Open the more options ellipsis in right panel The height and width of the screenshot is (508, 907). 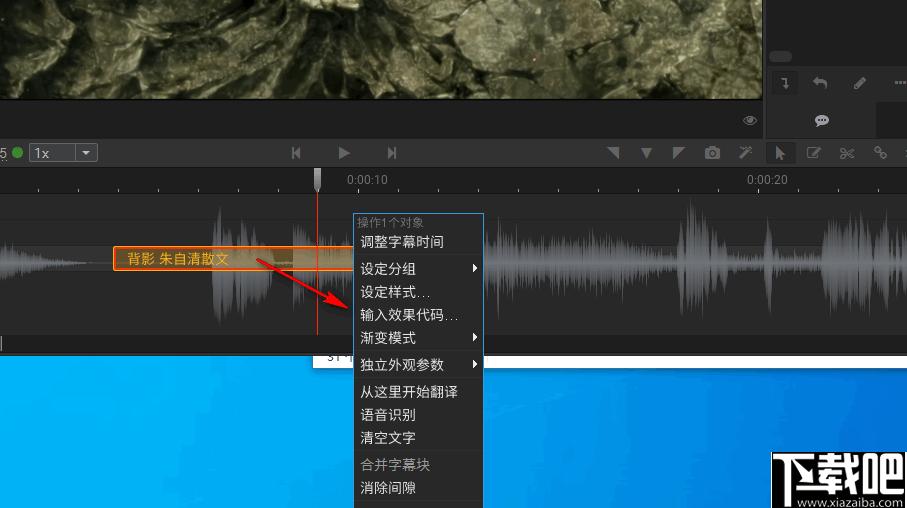900,83
